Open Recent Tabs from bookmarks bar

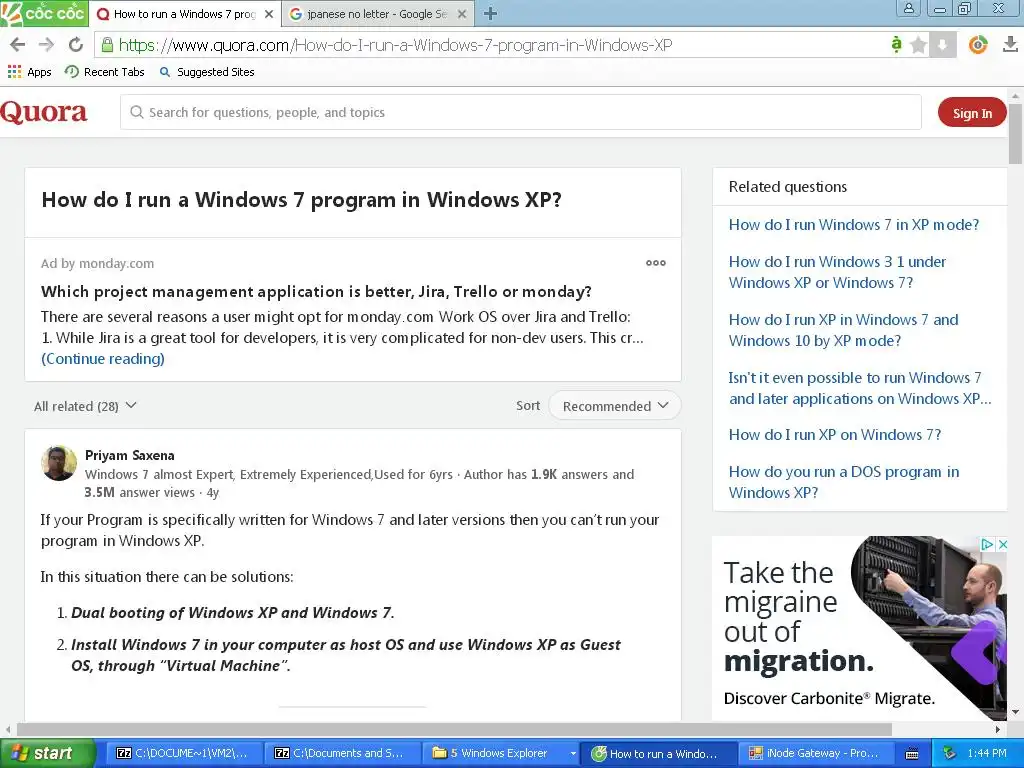104,72
